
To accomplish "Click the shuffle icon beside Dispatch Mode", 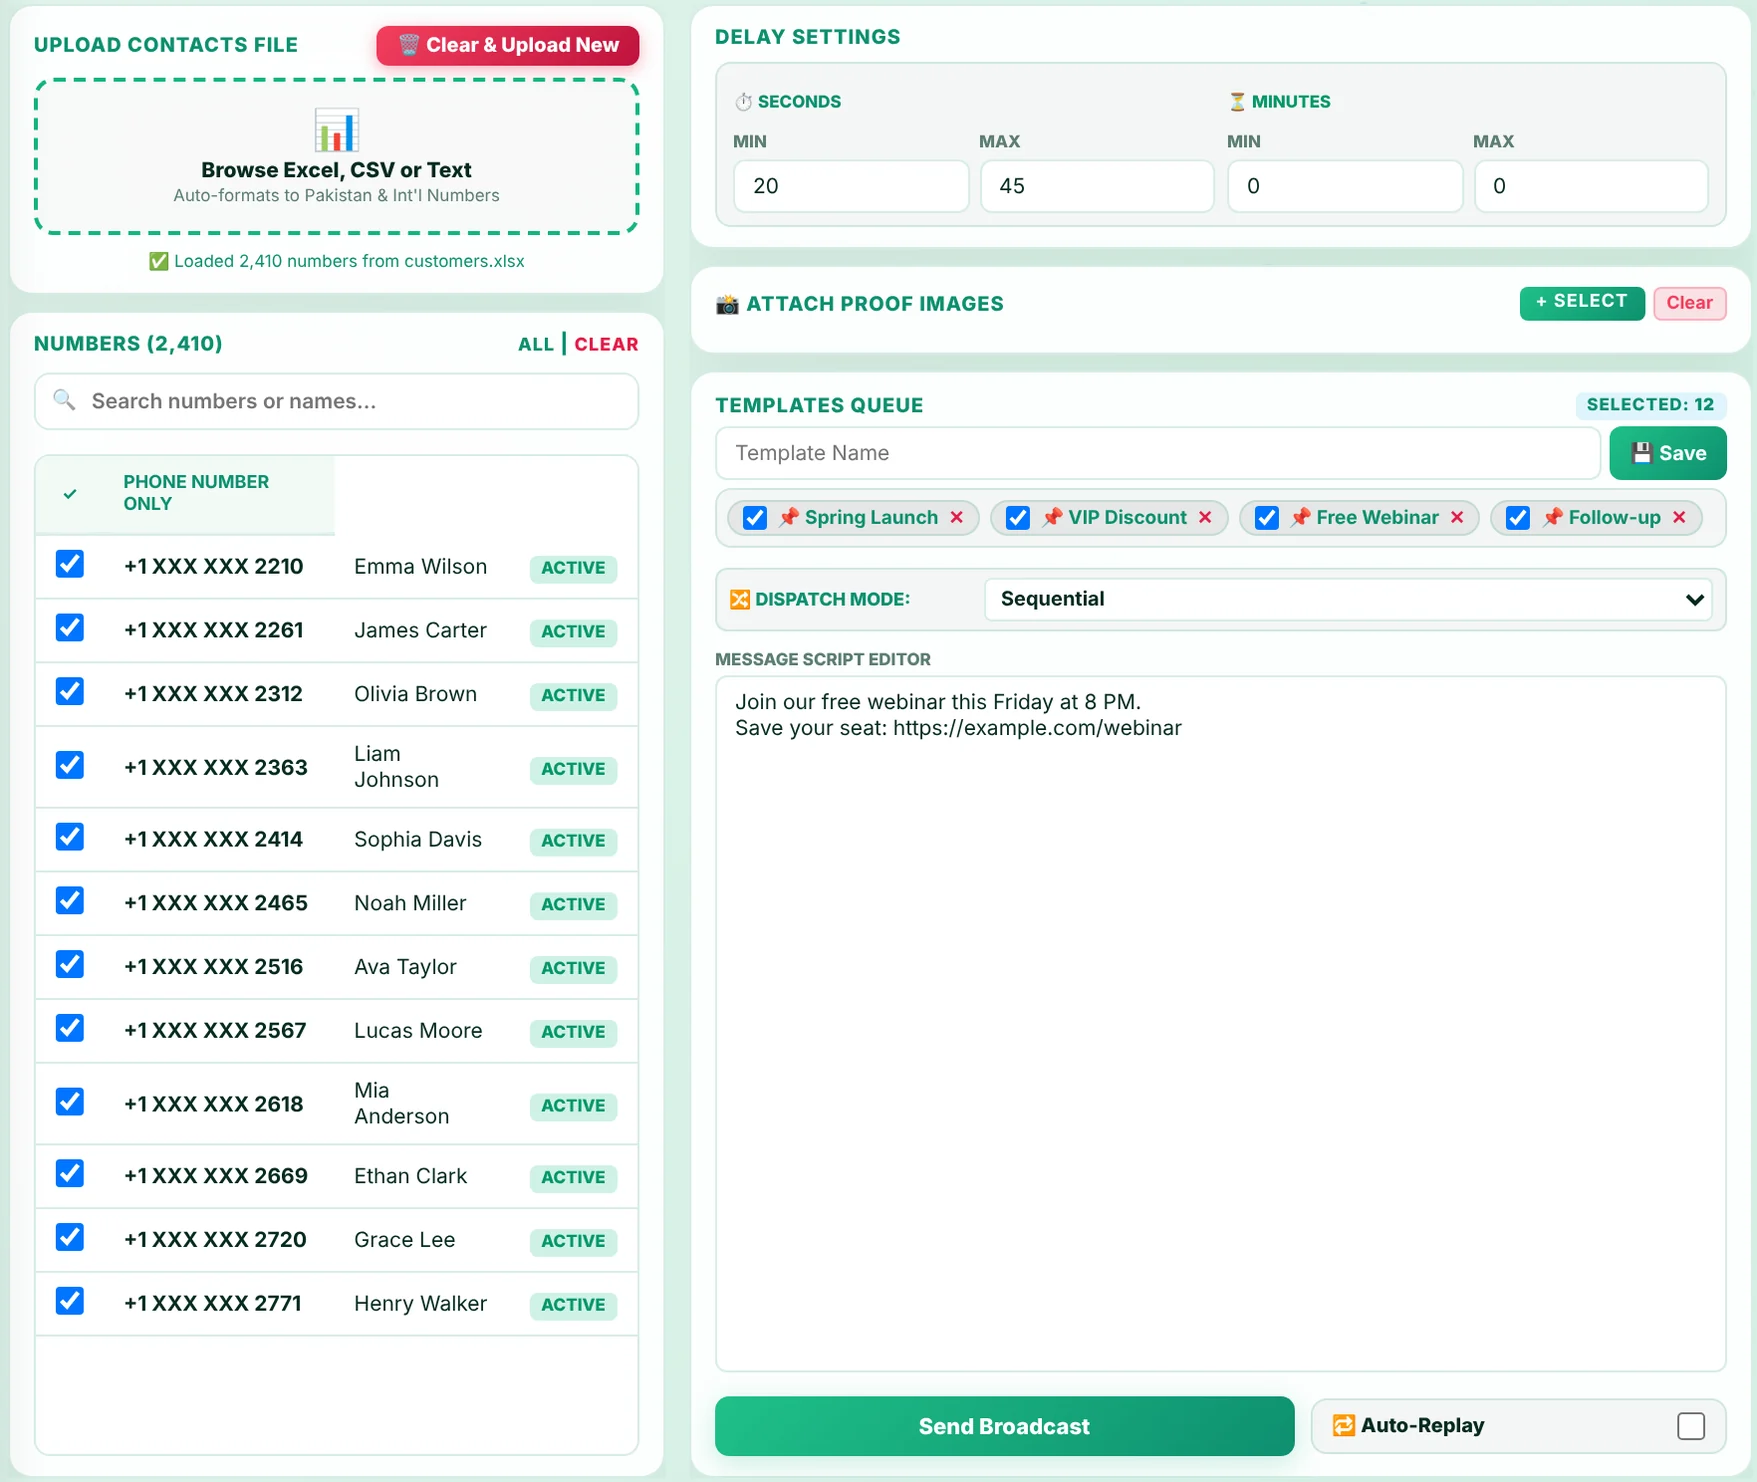I will [x=740, y=599].
